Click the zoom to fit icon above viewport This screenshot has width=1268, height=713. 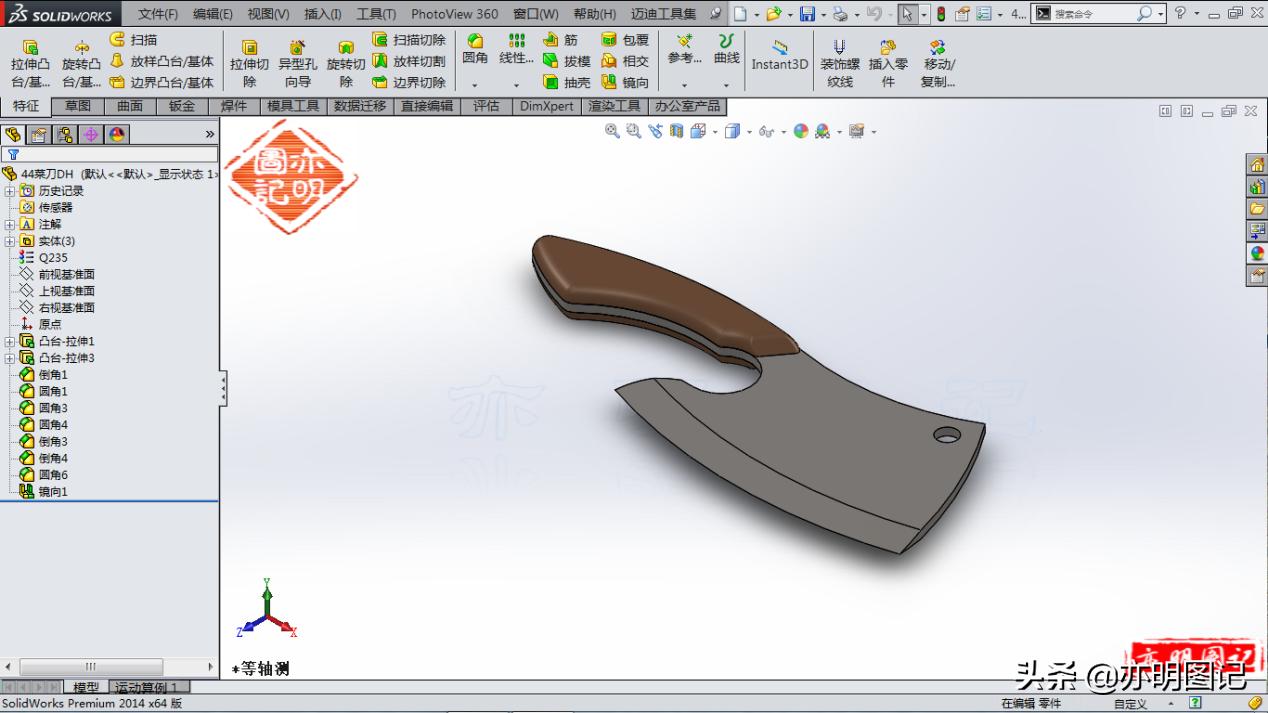pos(612,131)
